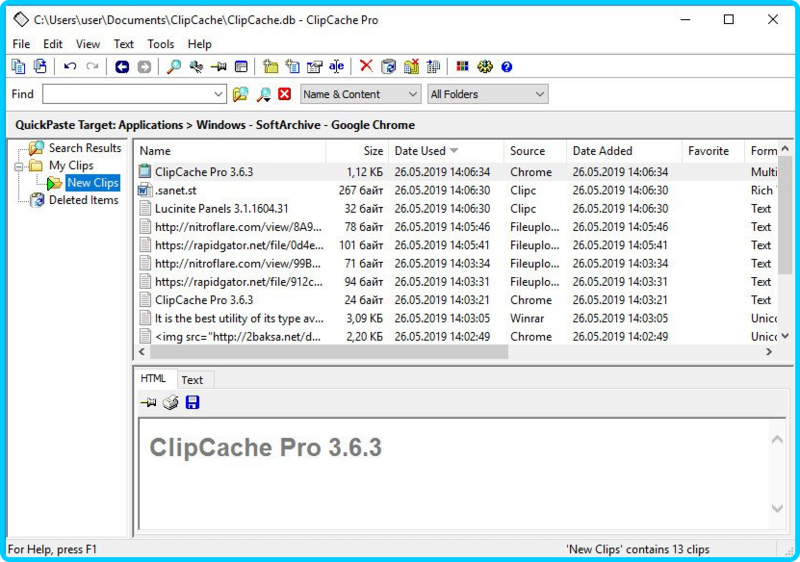Switch to the HTML preview tab

pyautogui.click(x=153, y=378)
